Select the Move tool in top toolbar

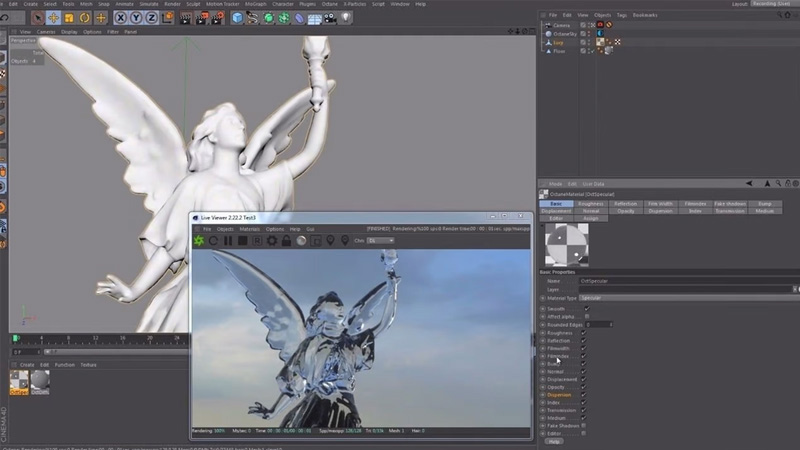coord(53,18)
